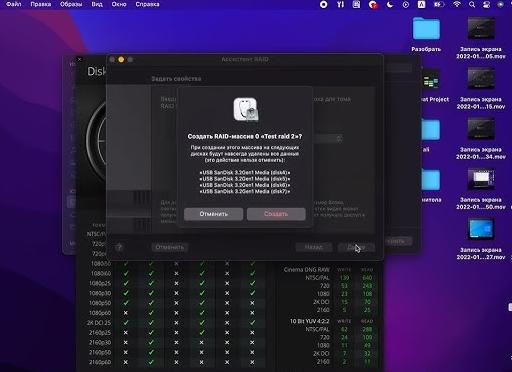Click the play circle icon in the menu bar
The image size is (512, 372).
point(406,4)
